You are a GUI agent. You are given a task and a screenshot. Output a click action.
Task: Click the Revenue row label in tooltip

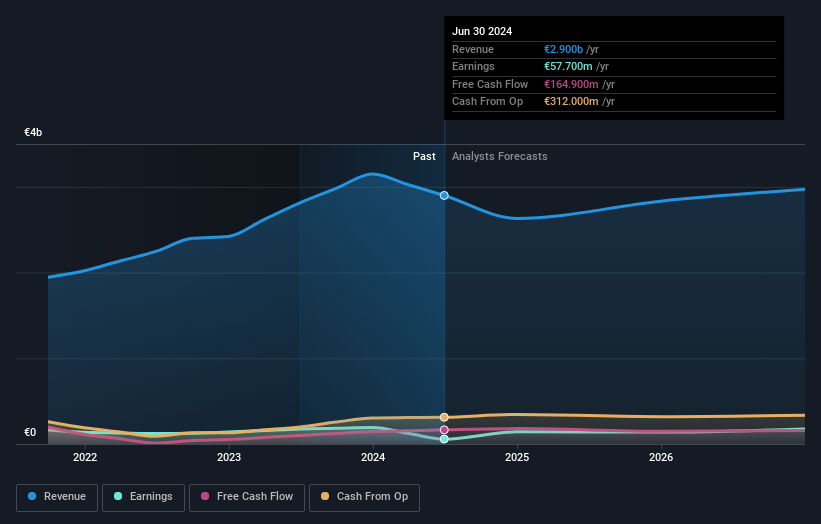[473, 49]
